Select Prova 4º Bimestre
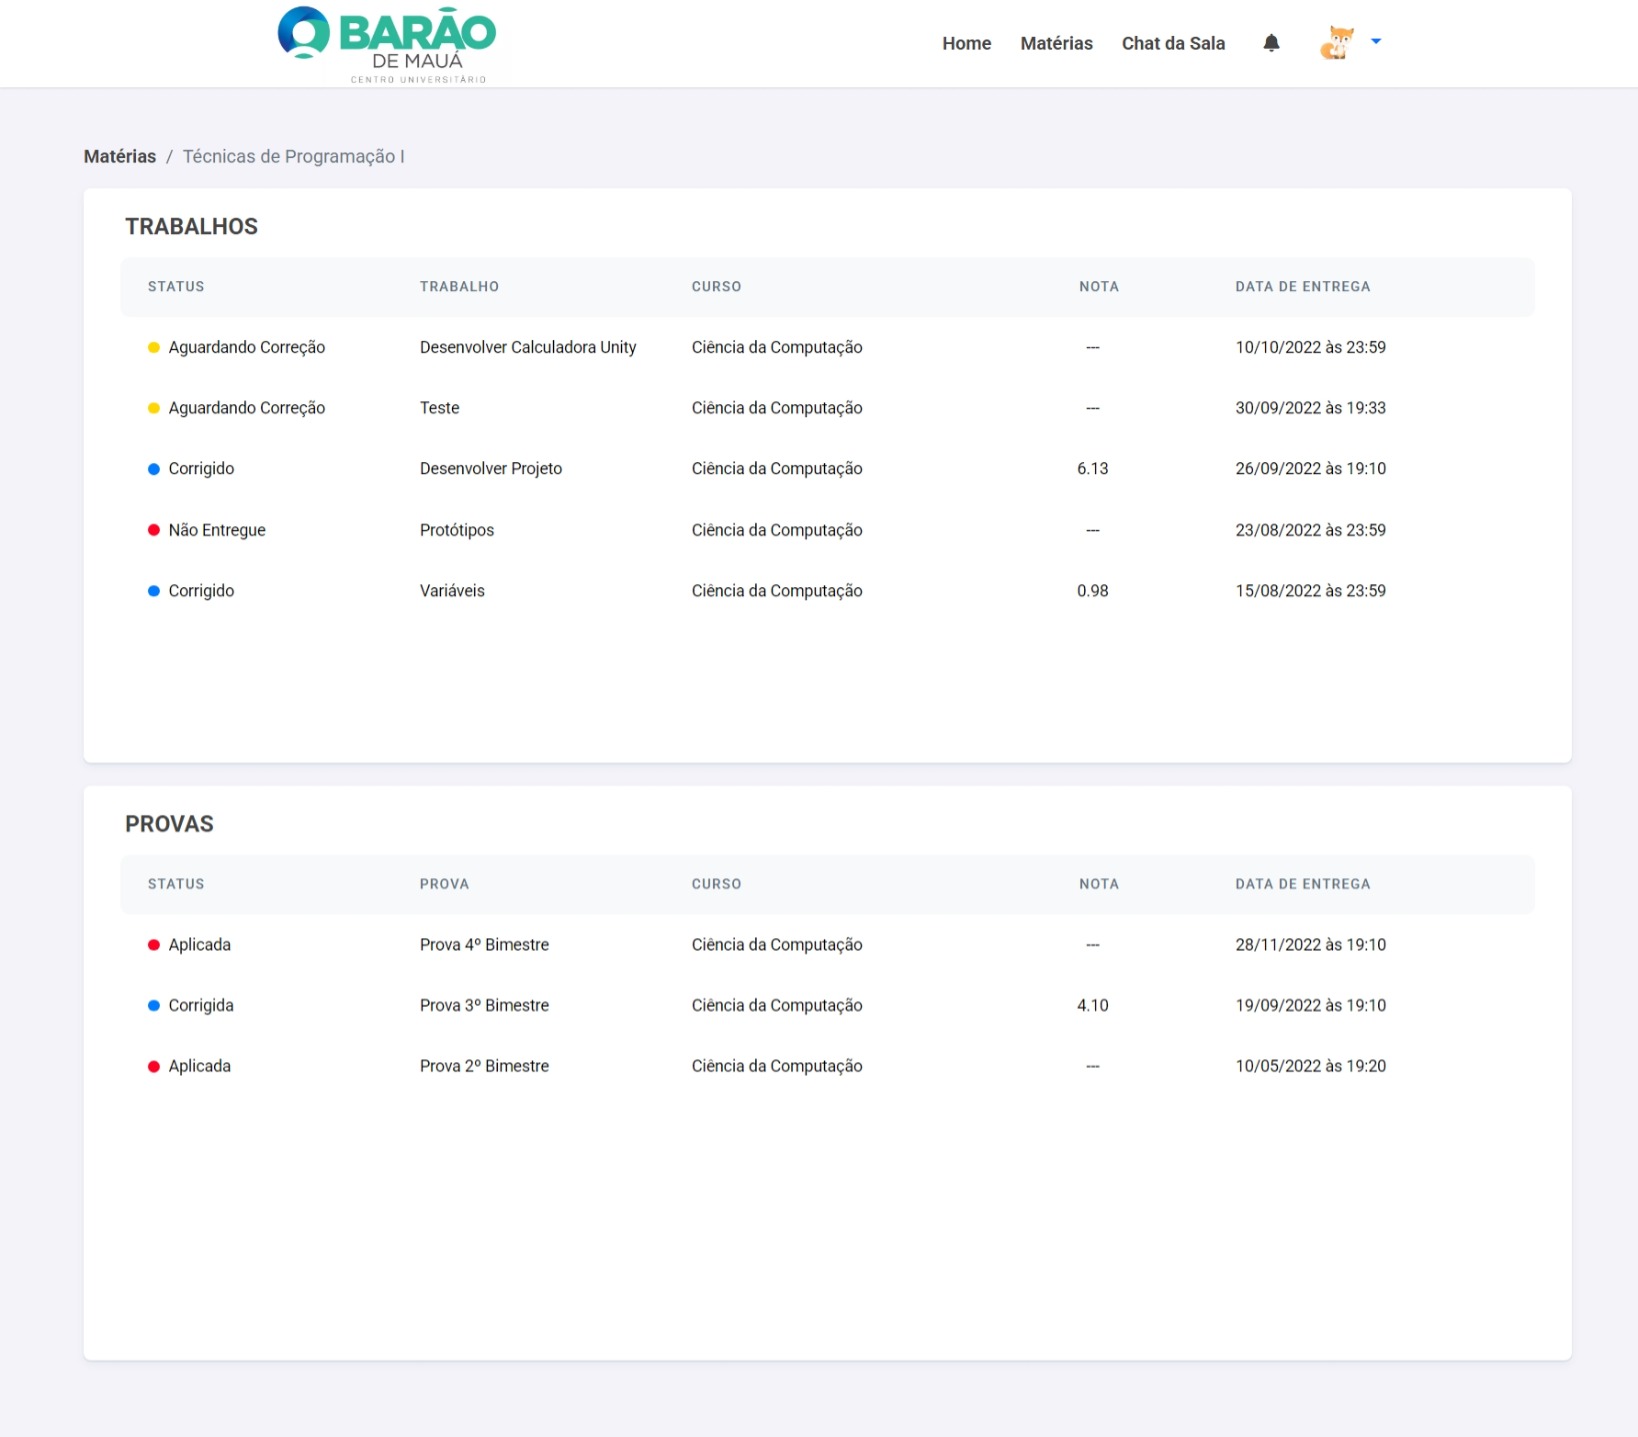 click(484, 944)
